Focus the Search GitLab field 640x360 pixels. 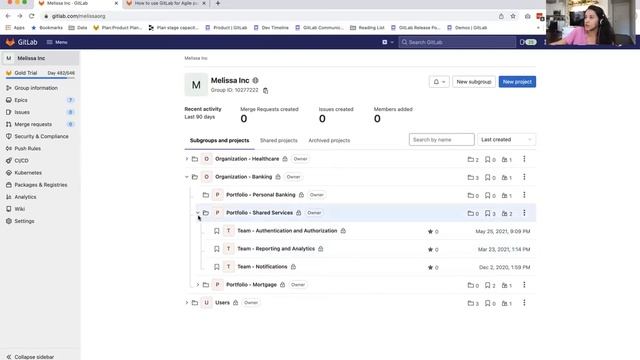point(457,42)
